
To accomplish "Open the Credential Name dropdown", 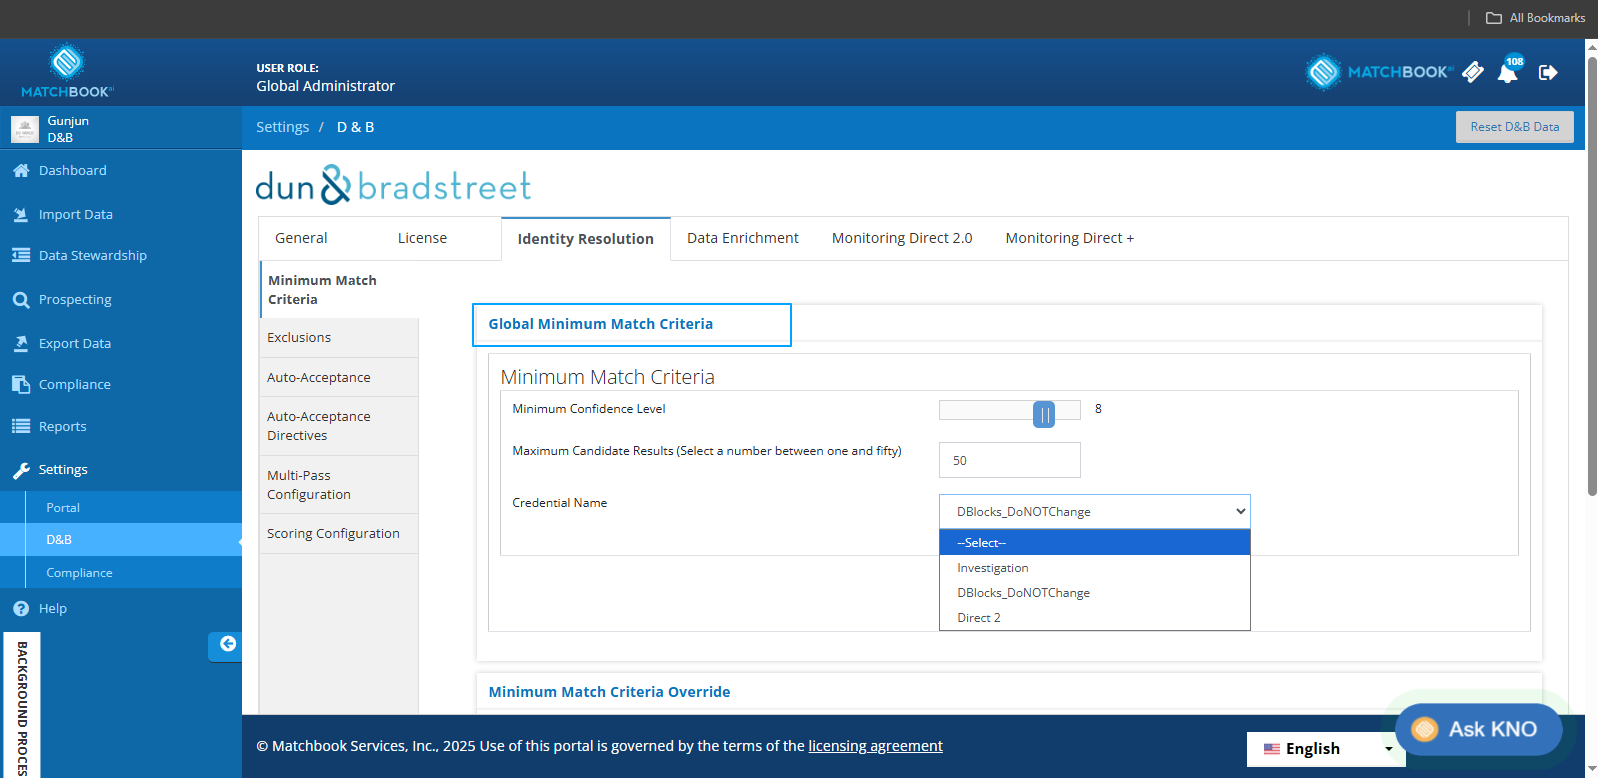I will tap(1095, 512).
